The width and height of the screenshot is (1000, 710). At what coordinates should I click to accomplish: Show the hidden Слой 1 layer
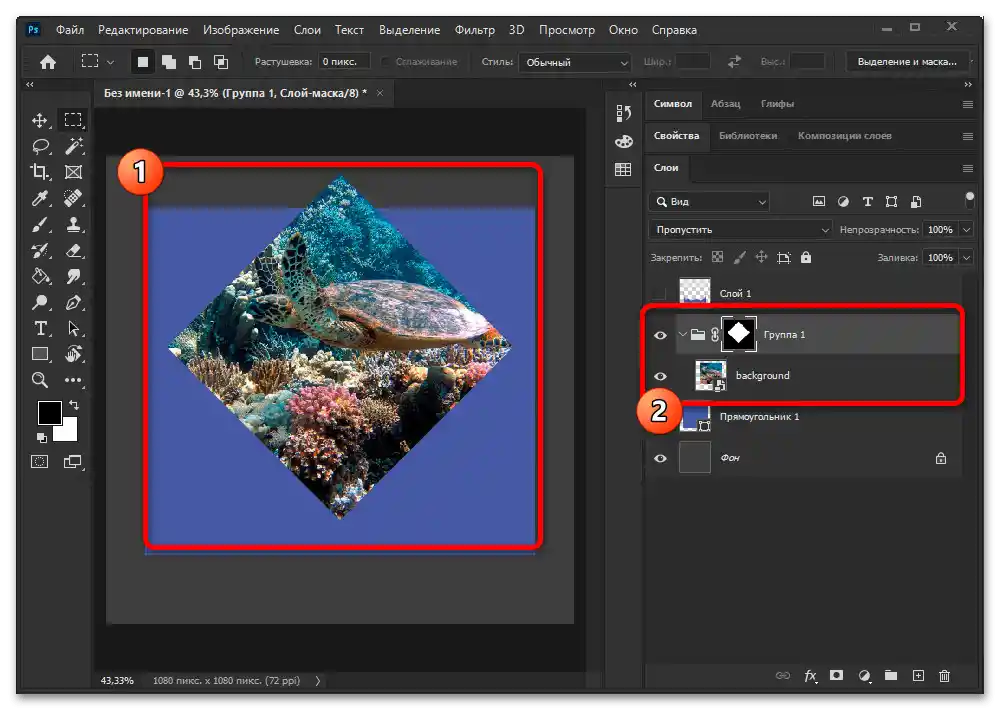click(x=660, y=293)
